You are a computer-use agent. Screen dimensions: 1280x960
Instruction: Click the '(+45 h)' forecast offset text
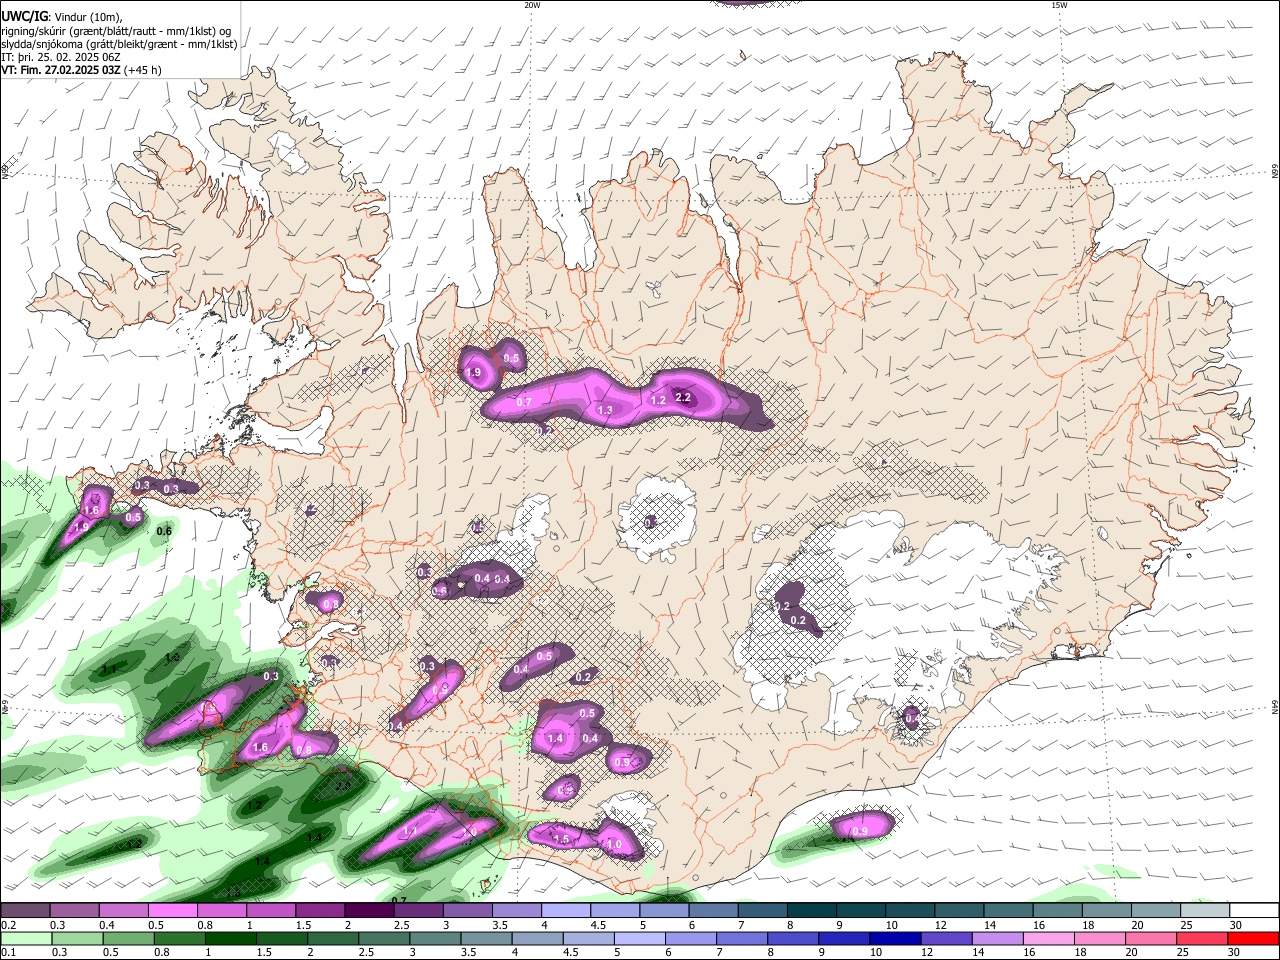pos(143,71)
